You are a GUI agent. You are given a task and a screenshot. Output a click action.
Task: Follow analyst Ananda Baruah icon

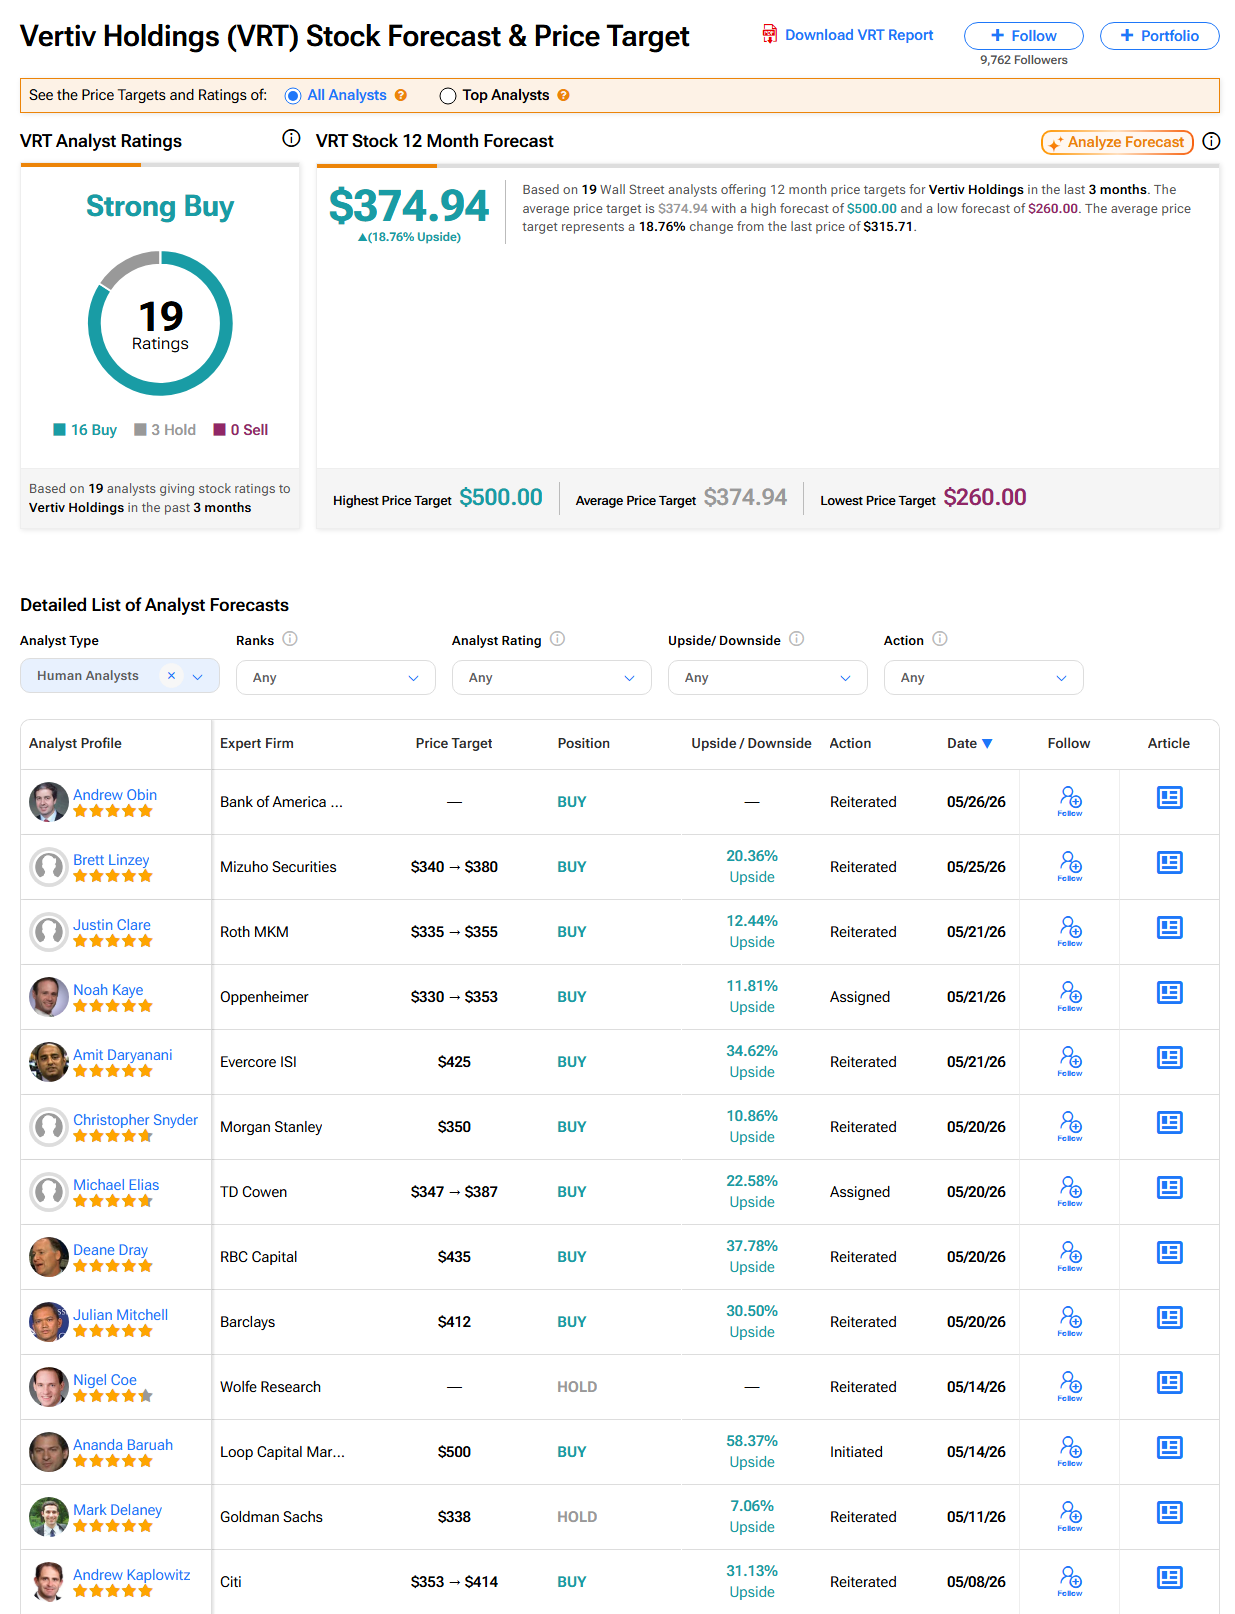coord(1070,1450)
